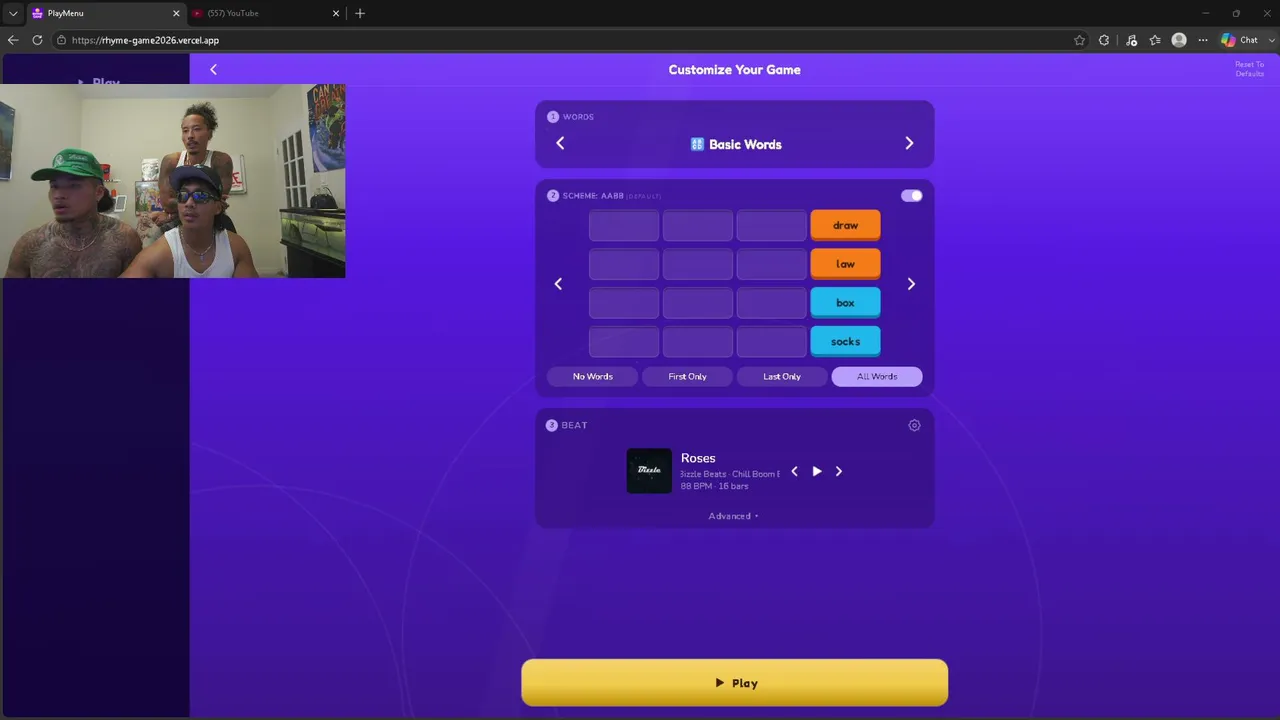The height and width of the screenshot is (720, 1280).
Task: Open the media control music icon
Action: pos(1131,40)
